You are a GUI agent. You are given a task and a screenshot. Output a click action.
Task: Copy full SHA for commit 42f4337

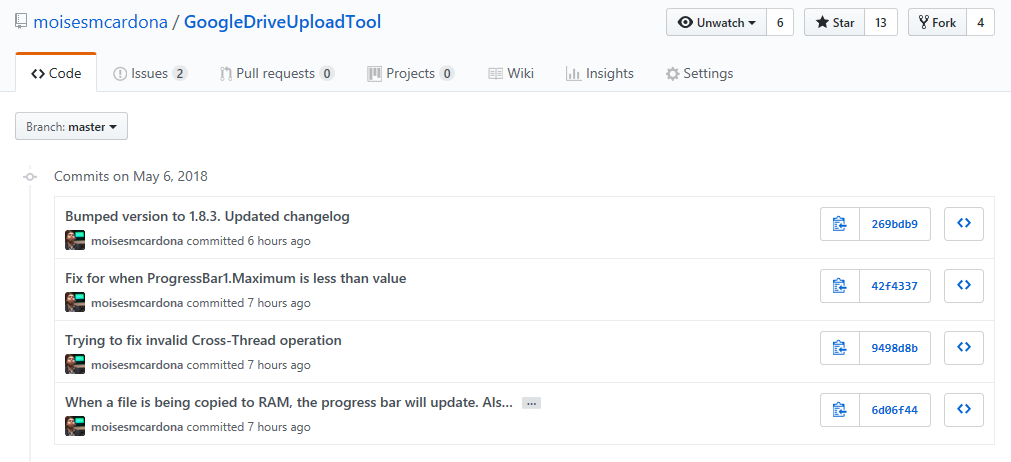(x=839, y=285)
